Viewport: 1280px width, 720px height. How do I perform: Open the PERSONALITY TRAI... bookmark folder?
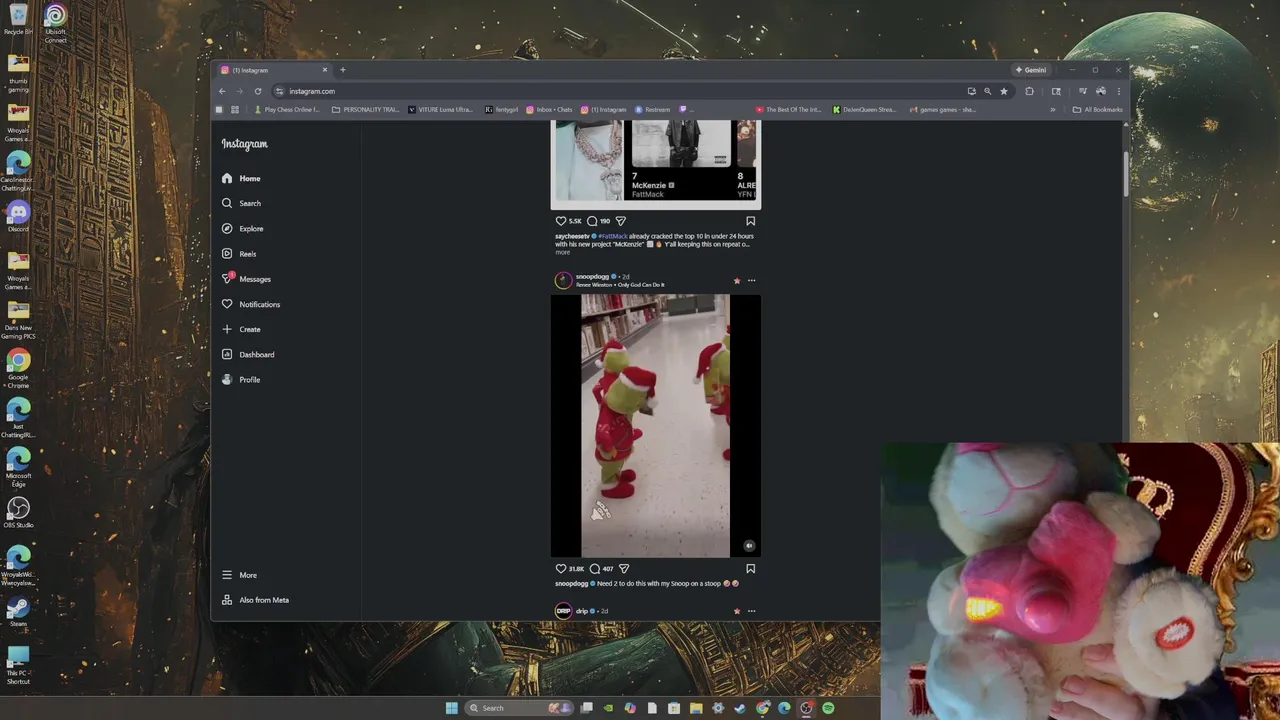(x=366, y=110)
